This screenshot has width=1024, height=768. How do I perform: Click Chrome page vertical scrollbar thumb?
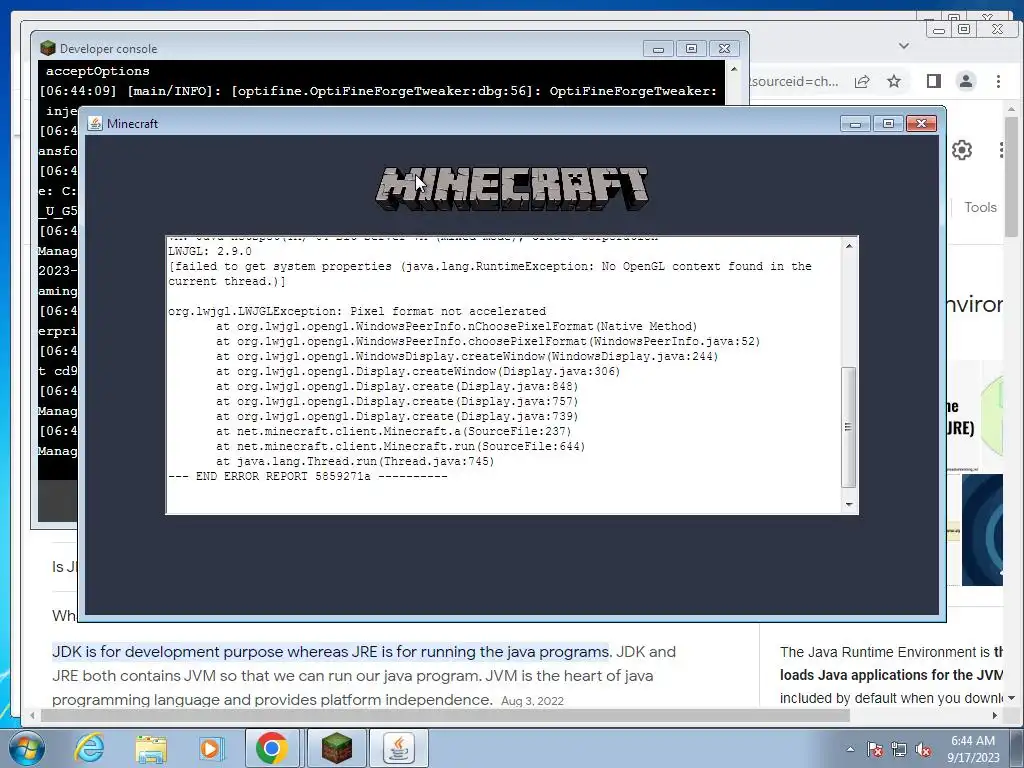pos(1011,176)
